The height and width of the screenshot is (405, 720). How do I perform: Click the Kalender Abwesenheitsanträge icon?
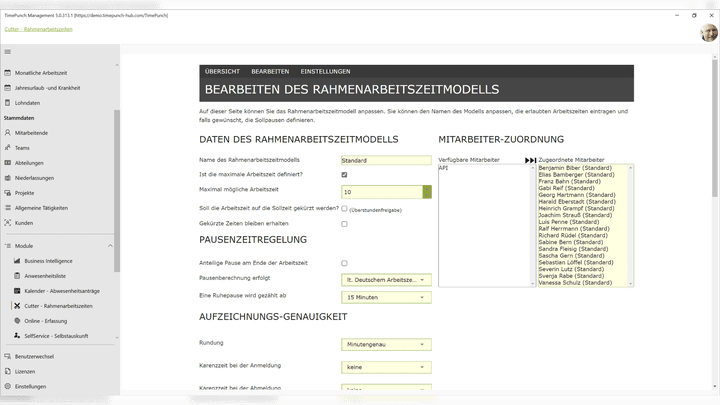(x=17, y=291)
